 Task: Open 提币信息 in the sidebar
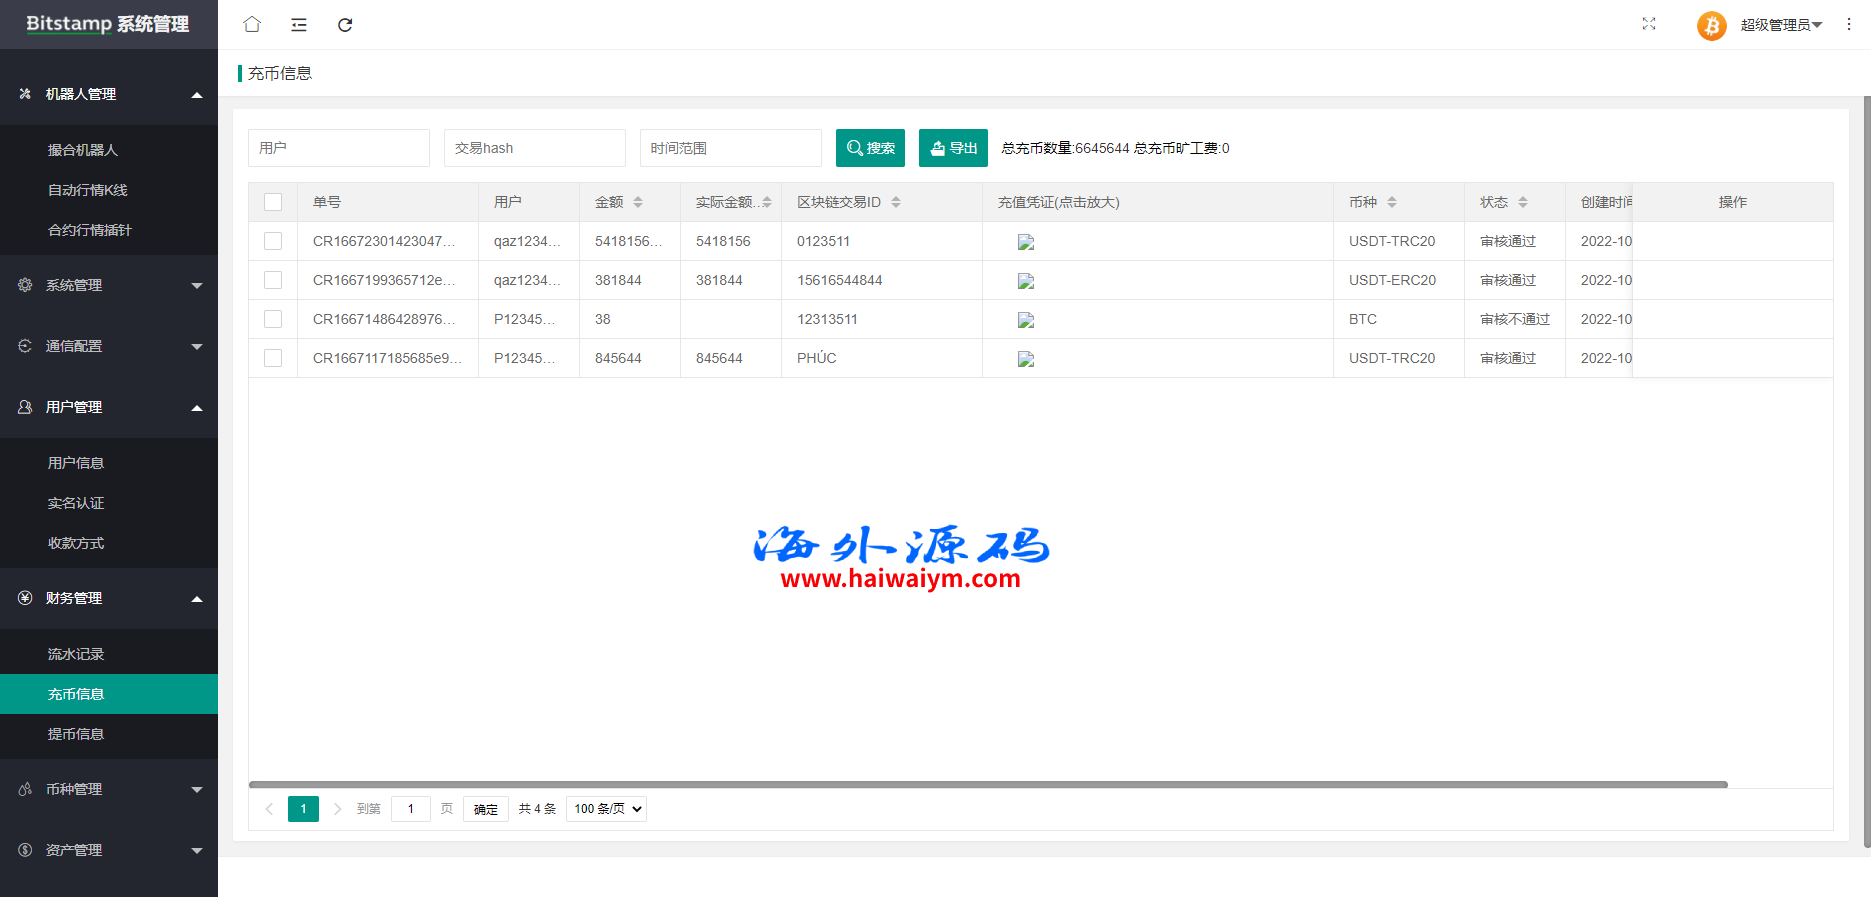76,734
